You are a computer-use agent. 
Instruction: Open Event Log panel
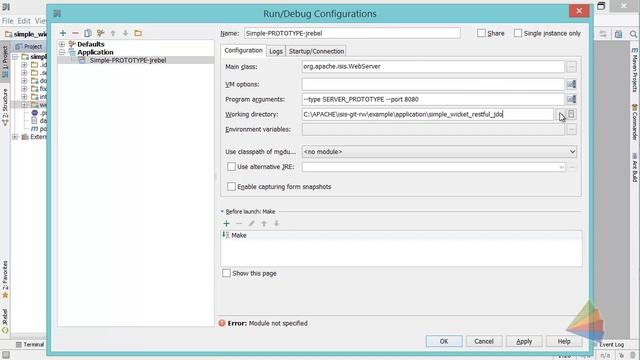tap(611, 344)
